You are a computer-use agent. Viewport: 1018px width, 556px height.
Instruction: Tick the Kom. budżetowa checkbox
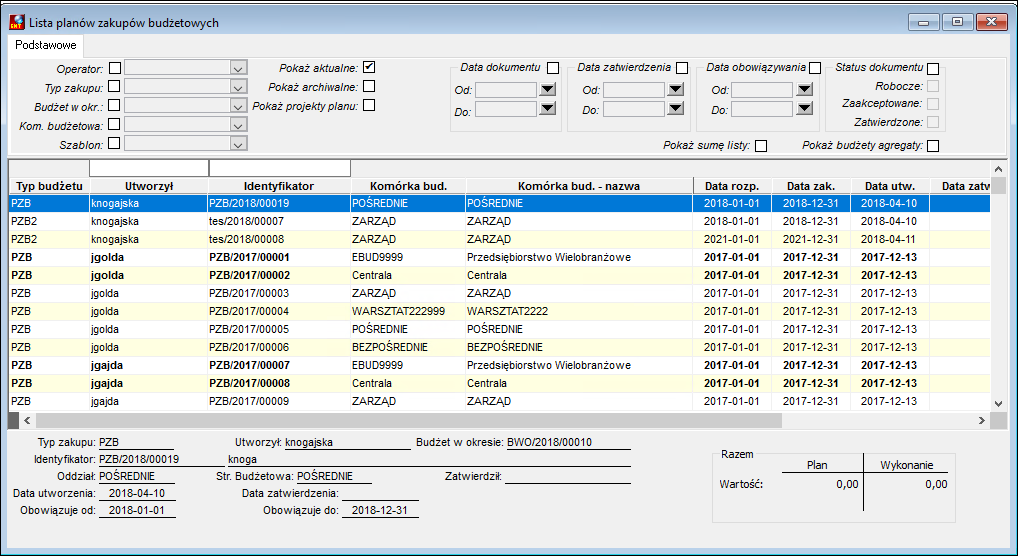tap(114, 123)
